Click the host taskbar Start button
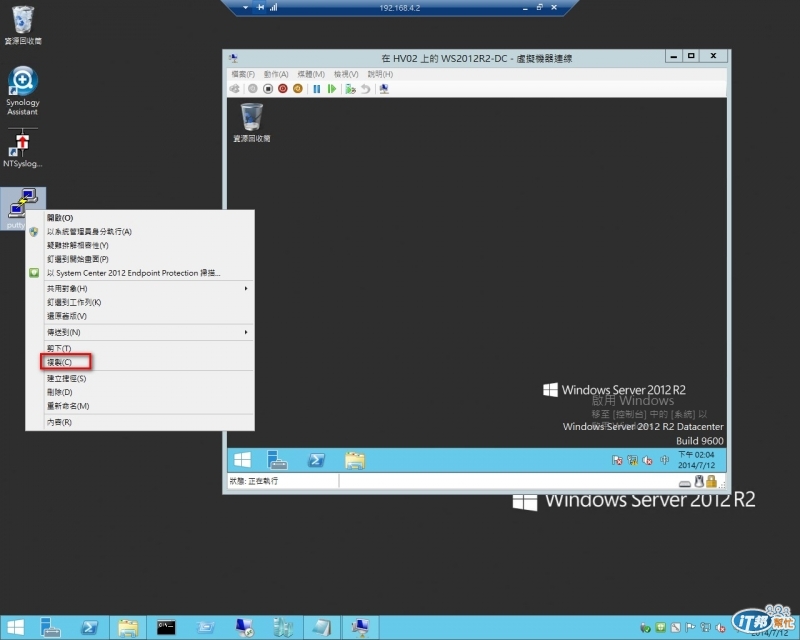Image resolution: width=800 pixels, height=640 pixels. (15, 627)
